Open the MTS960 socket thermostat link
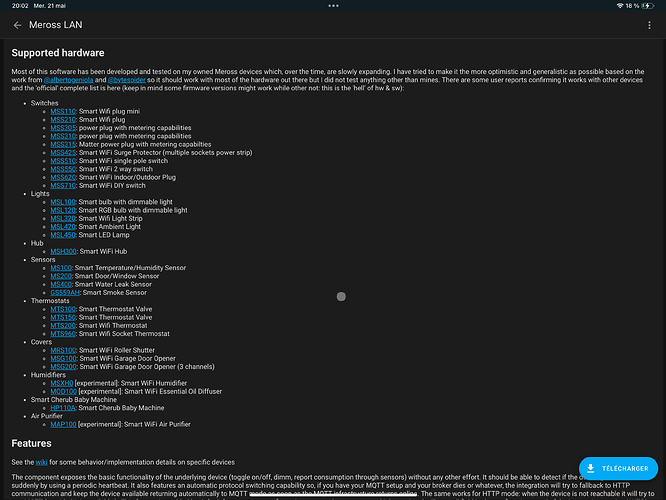The image size is (666, 500). [x=63, y=334]
